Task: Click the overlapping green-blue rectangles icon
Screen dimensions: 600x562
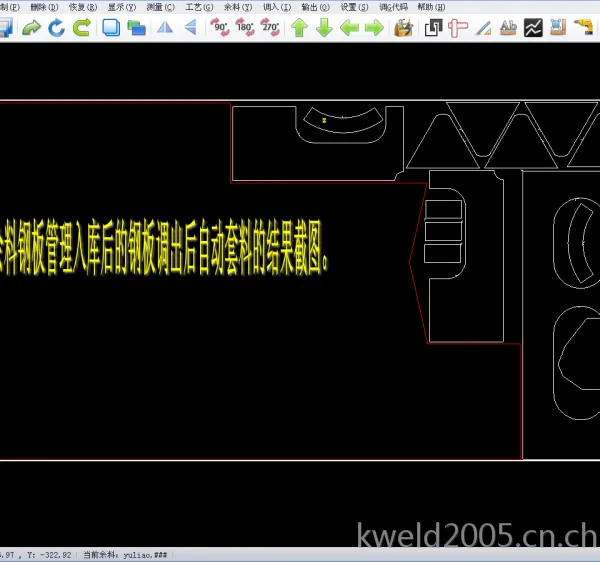Action: pos(136,28)
